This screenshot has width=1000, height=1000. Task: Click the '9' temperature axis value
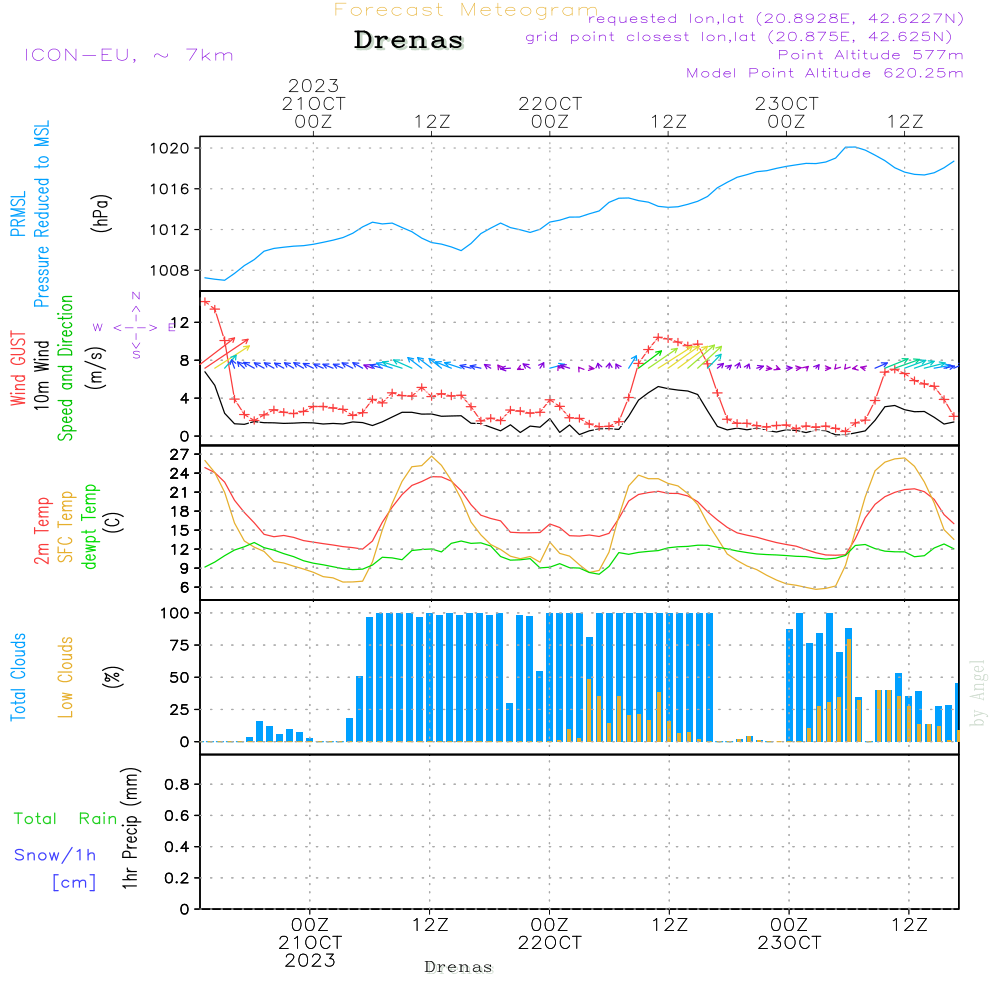(x=184, y=568)
